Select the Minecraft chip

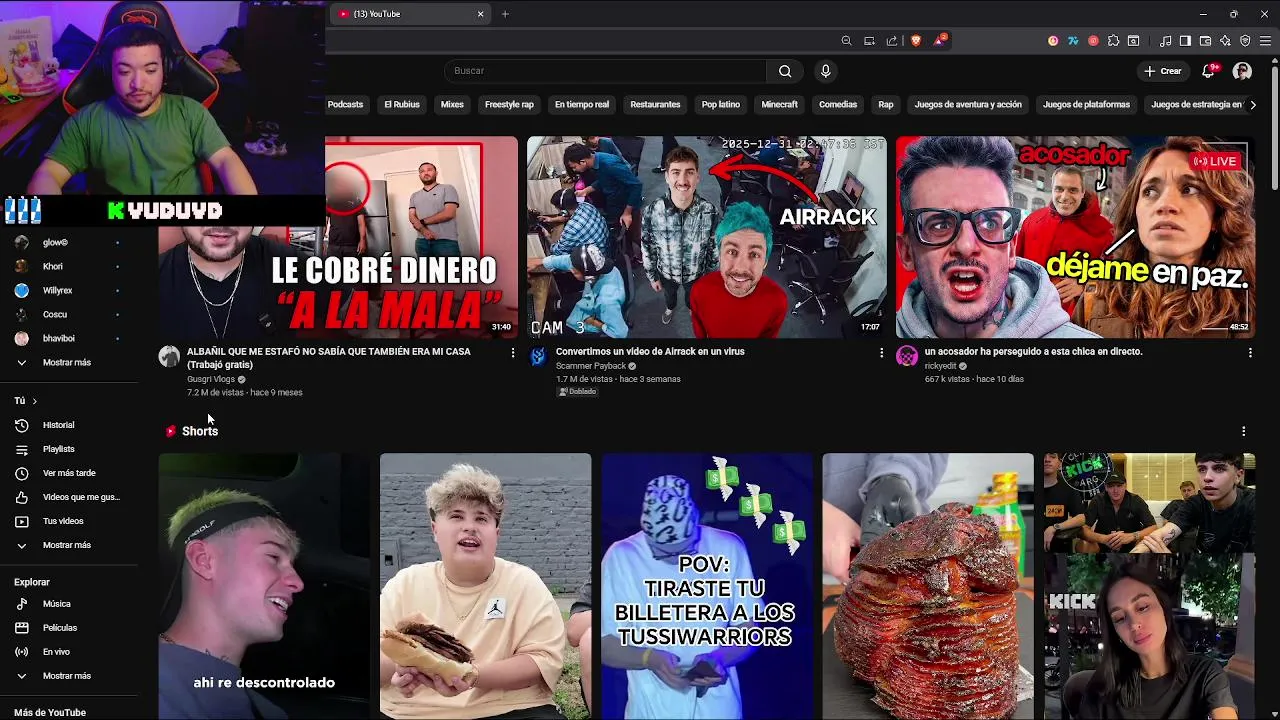(x=779, y=105)
